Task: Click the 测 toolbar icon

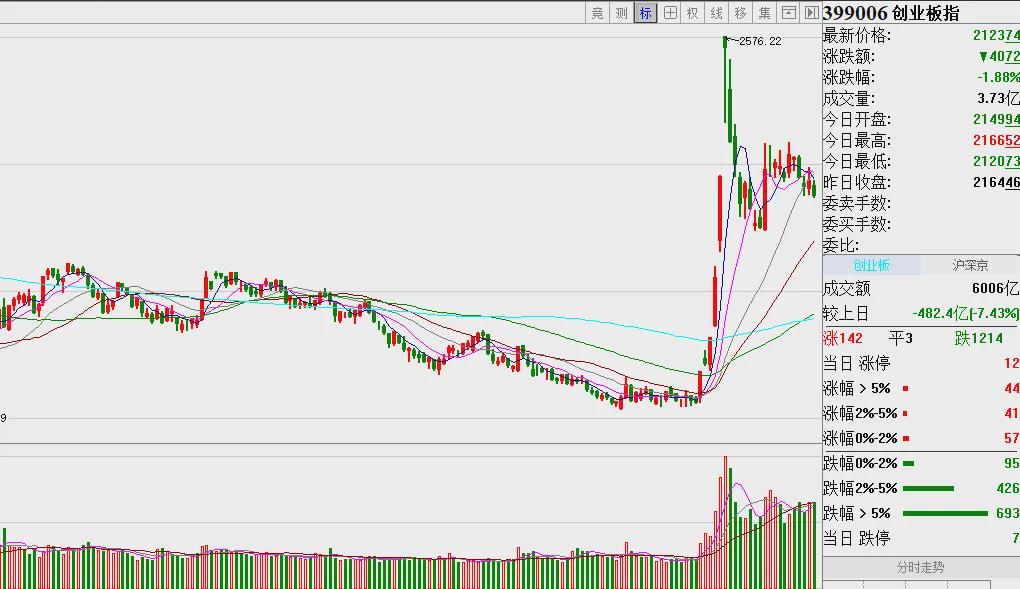Action: [621, 13]
